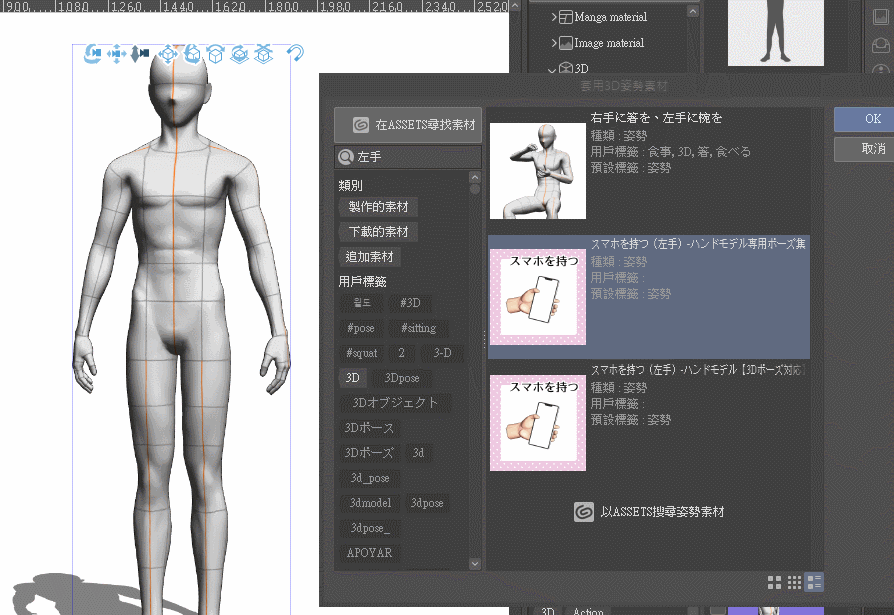Select the rotate camera manipulator icon

[x=92, y=54]
